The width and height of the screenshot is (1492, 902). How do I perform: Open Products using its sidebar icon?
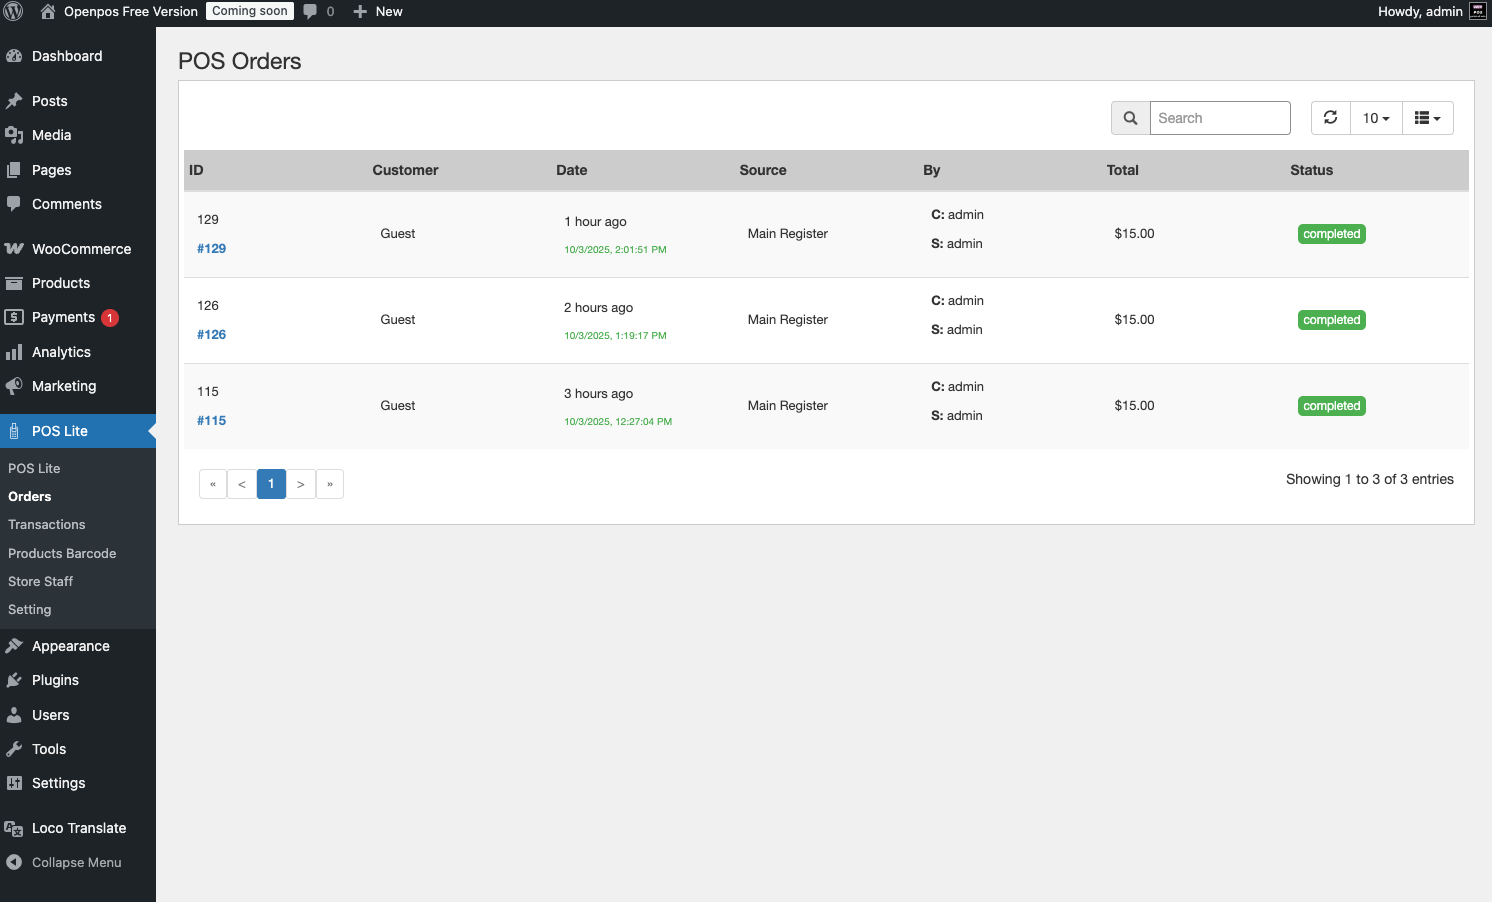click(15, 283)
